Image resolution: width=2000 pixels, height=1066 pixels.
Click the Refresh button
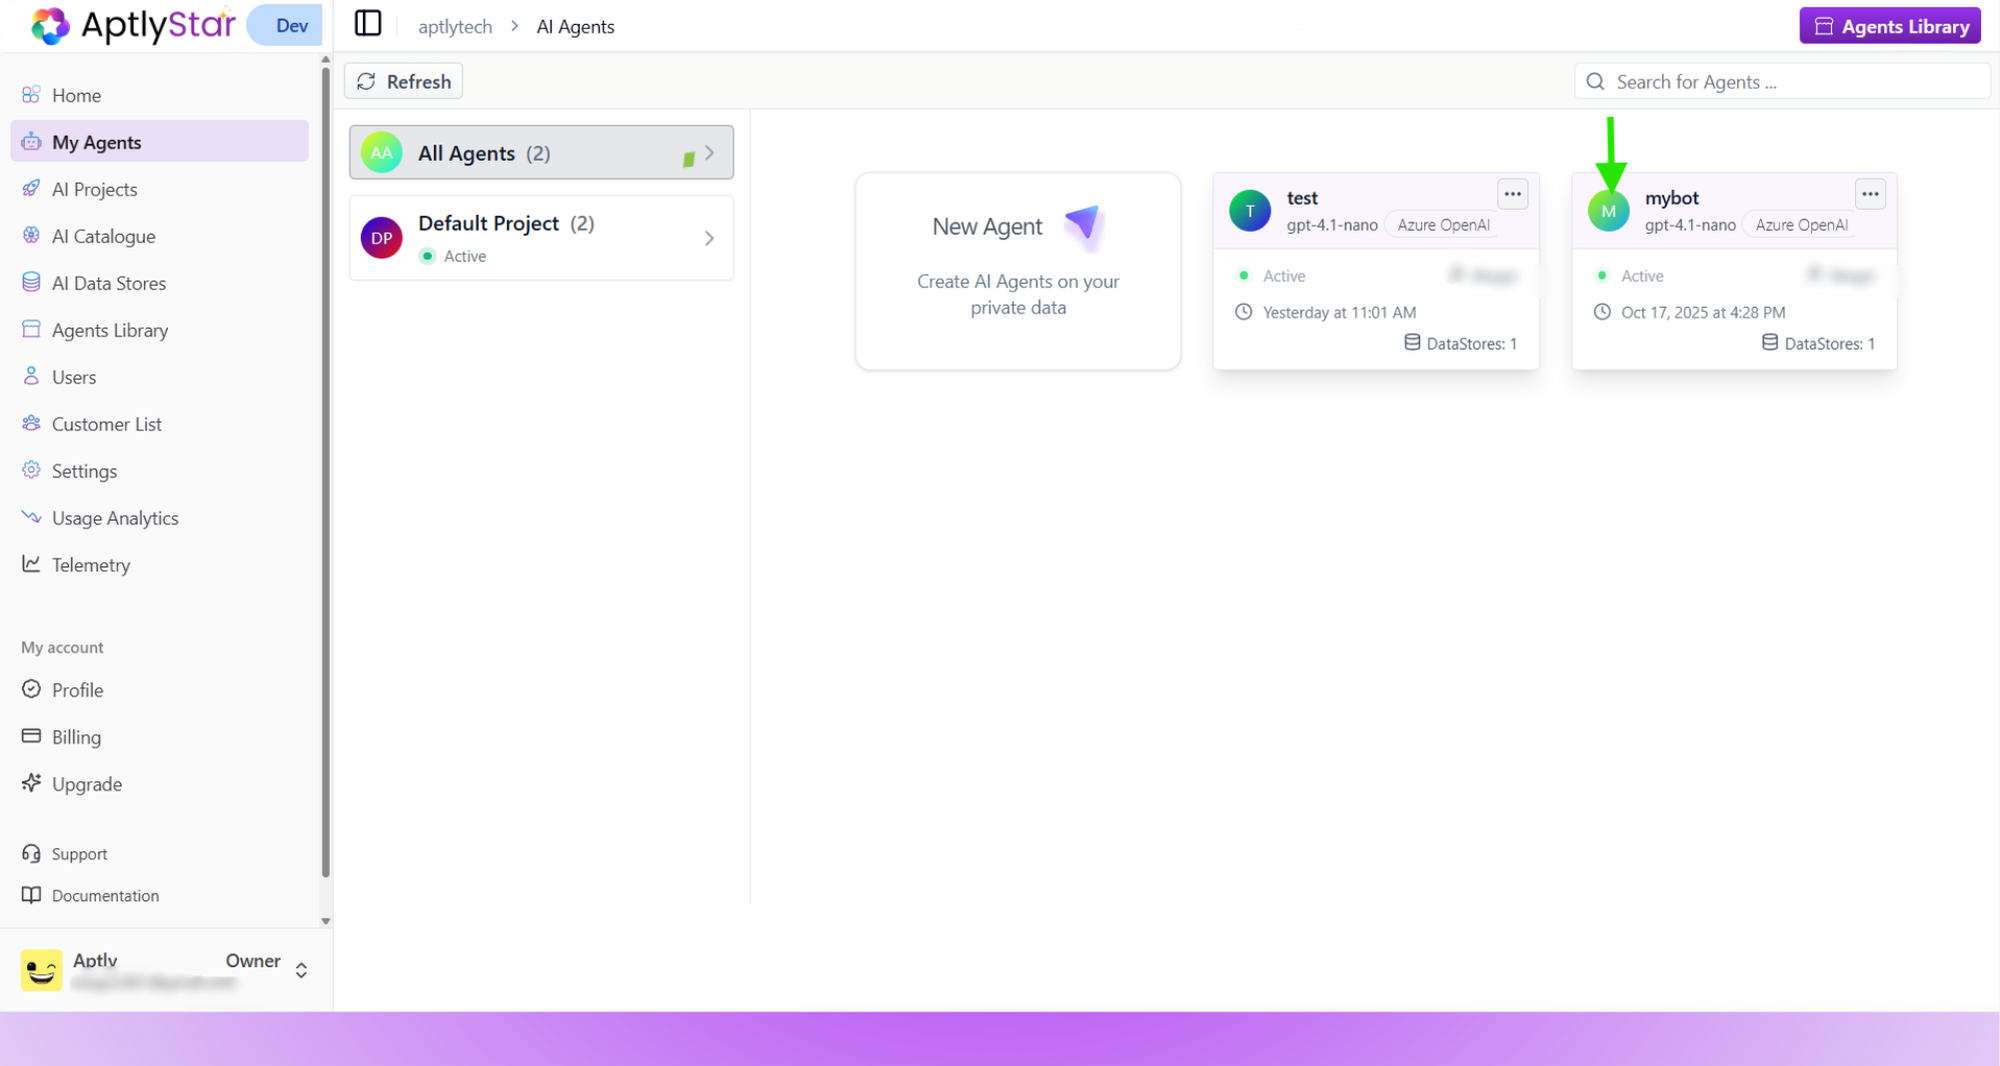point(404,81)
